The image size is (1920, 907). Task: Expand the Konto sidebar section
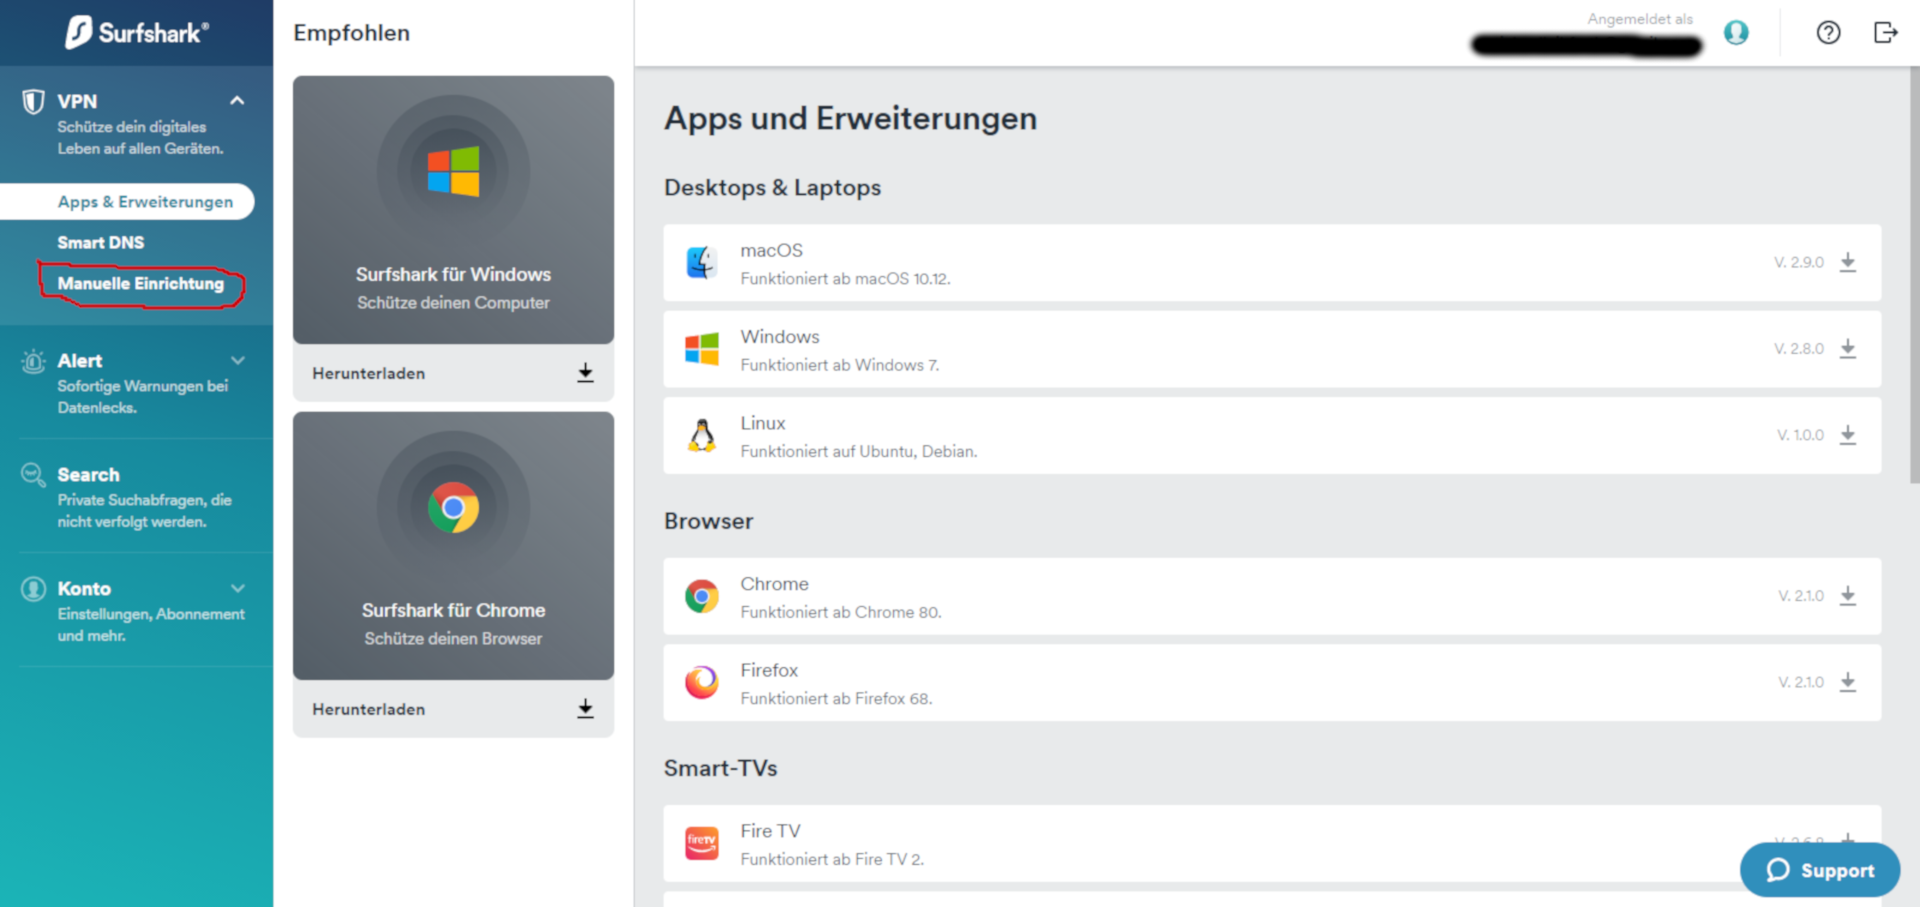(x=237, y=589)
